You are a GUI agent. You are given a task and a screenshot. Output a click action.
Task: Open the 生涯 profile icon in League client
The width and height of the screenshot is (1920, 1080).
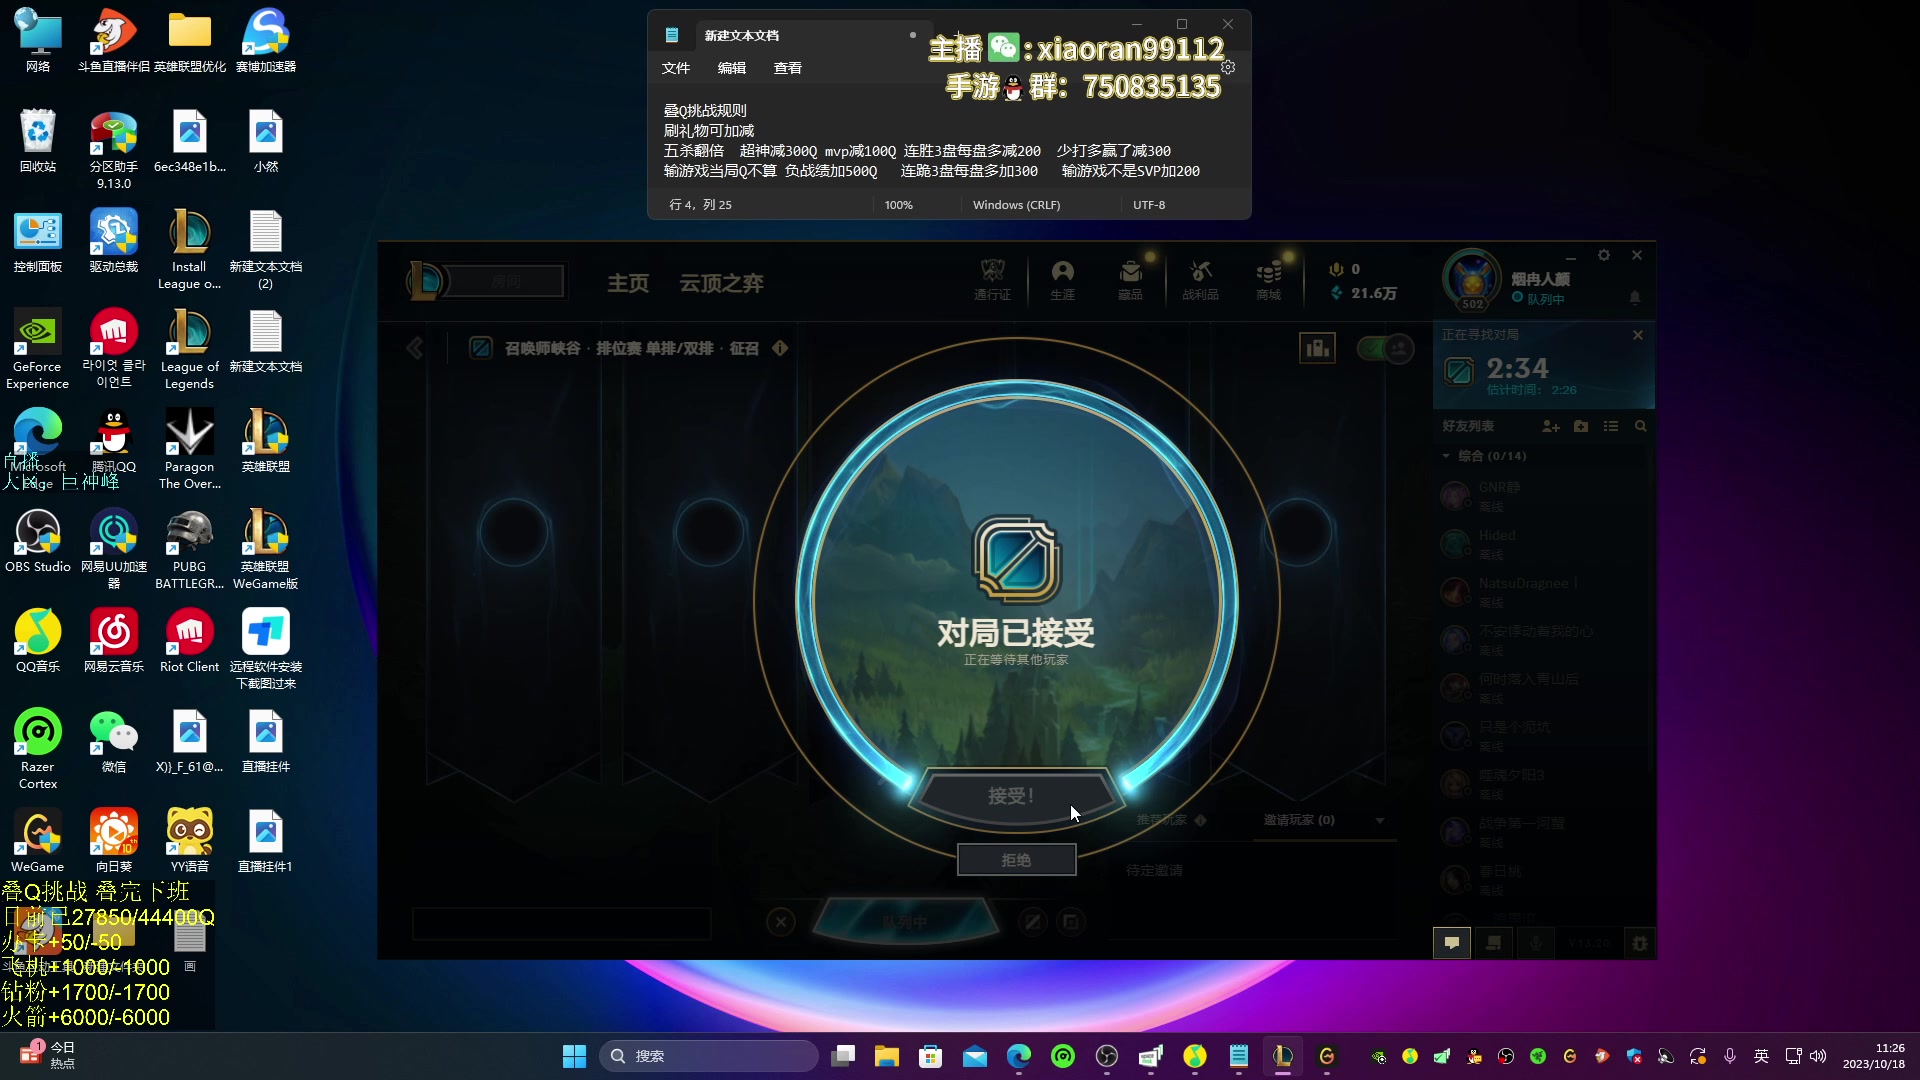1062,280
